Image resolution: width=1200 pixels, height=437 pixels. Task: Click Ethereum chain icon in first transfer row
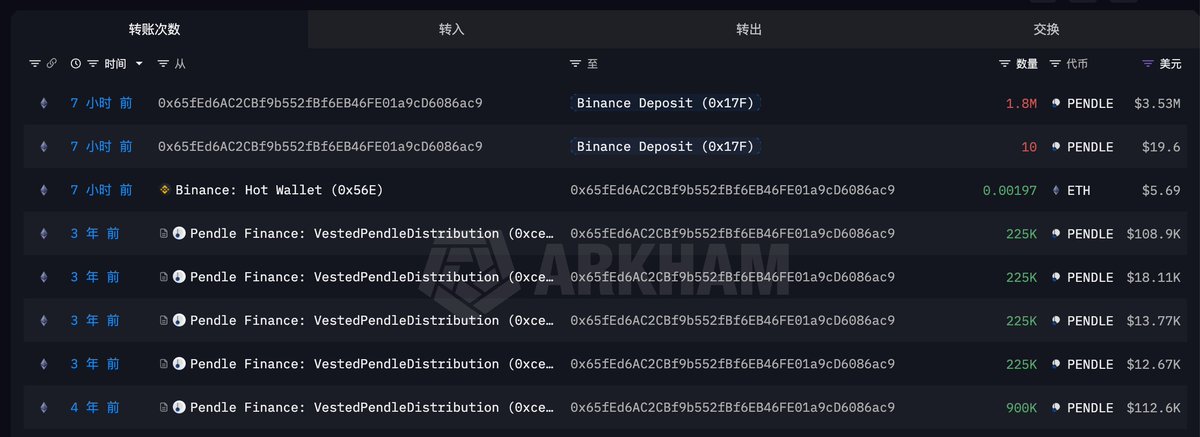pos(43,104)
